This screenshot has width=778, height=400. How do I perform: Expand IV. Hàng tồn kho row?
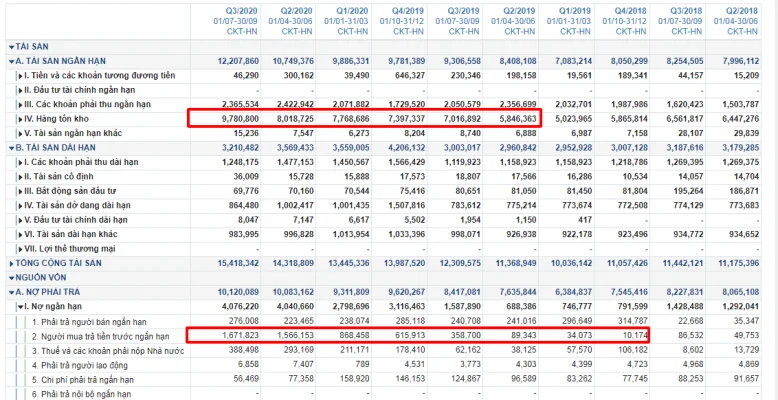pos(20,119)
